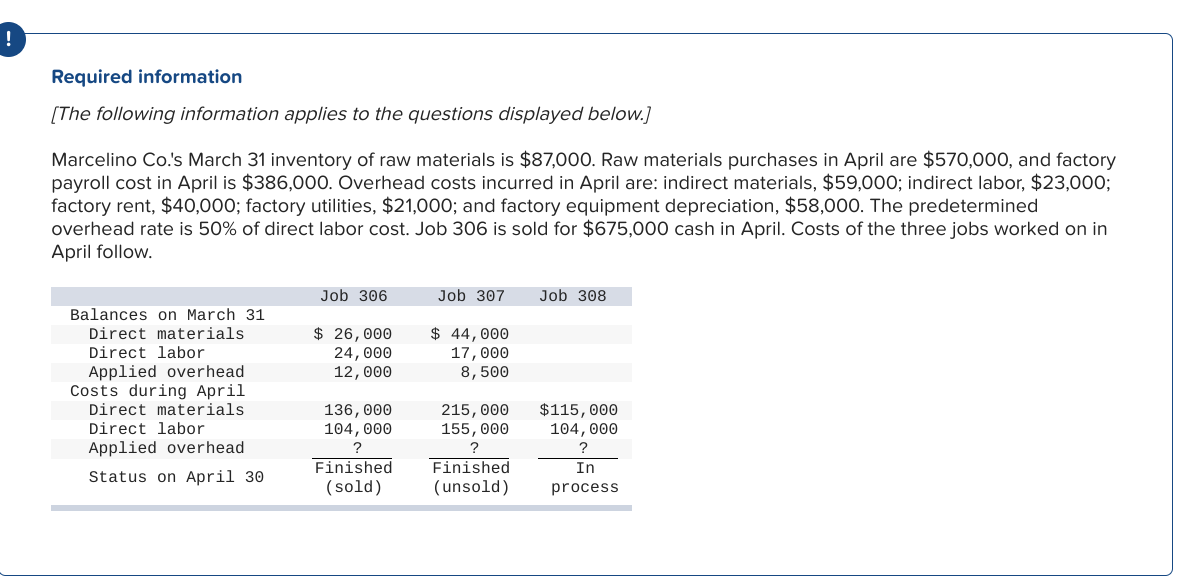Select the Finished (sold) status text

[353, 476]
